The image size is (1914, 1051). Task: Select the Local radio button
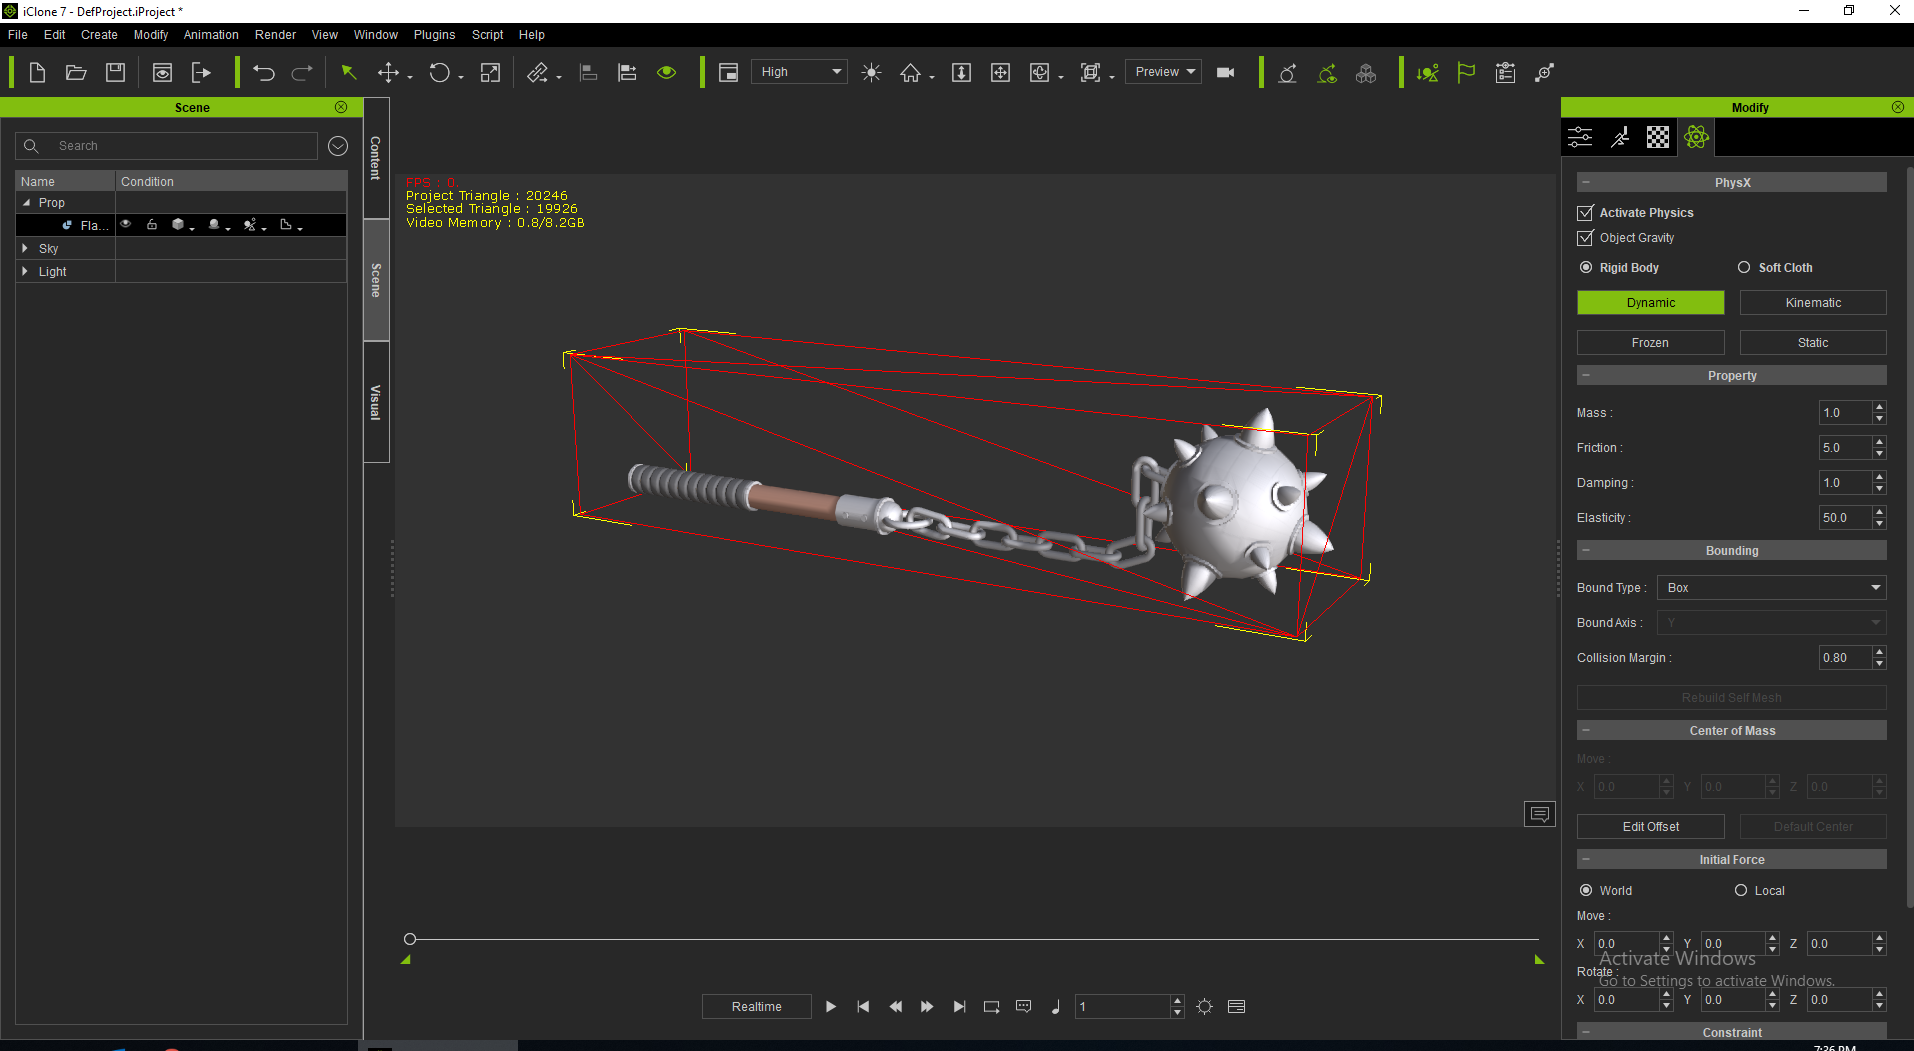click(x=1741, y=891)
